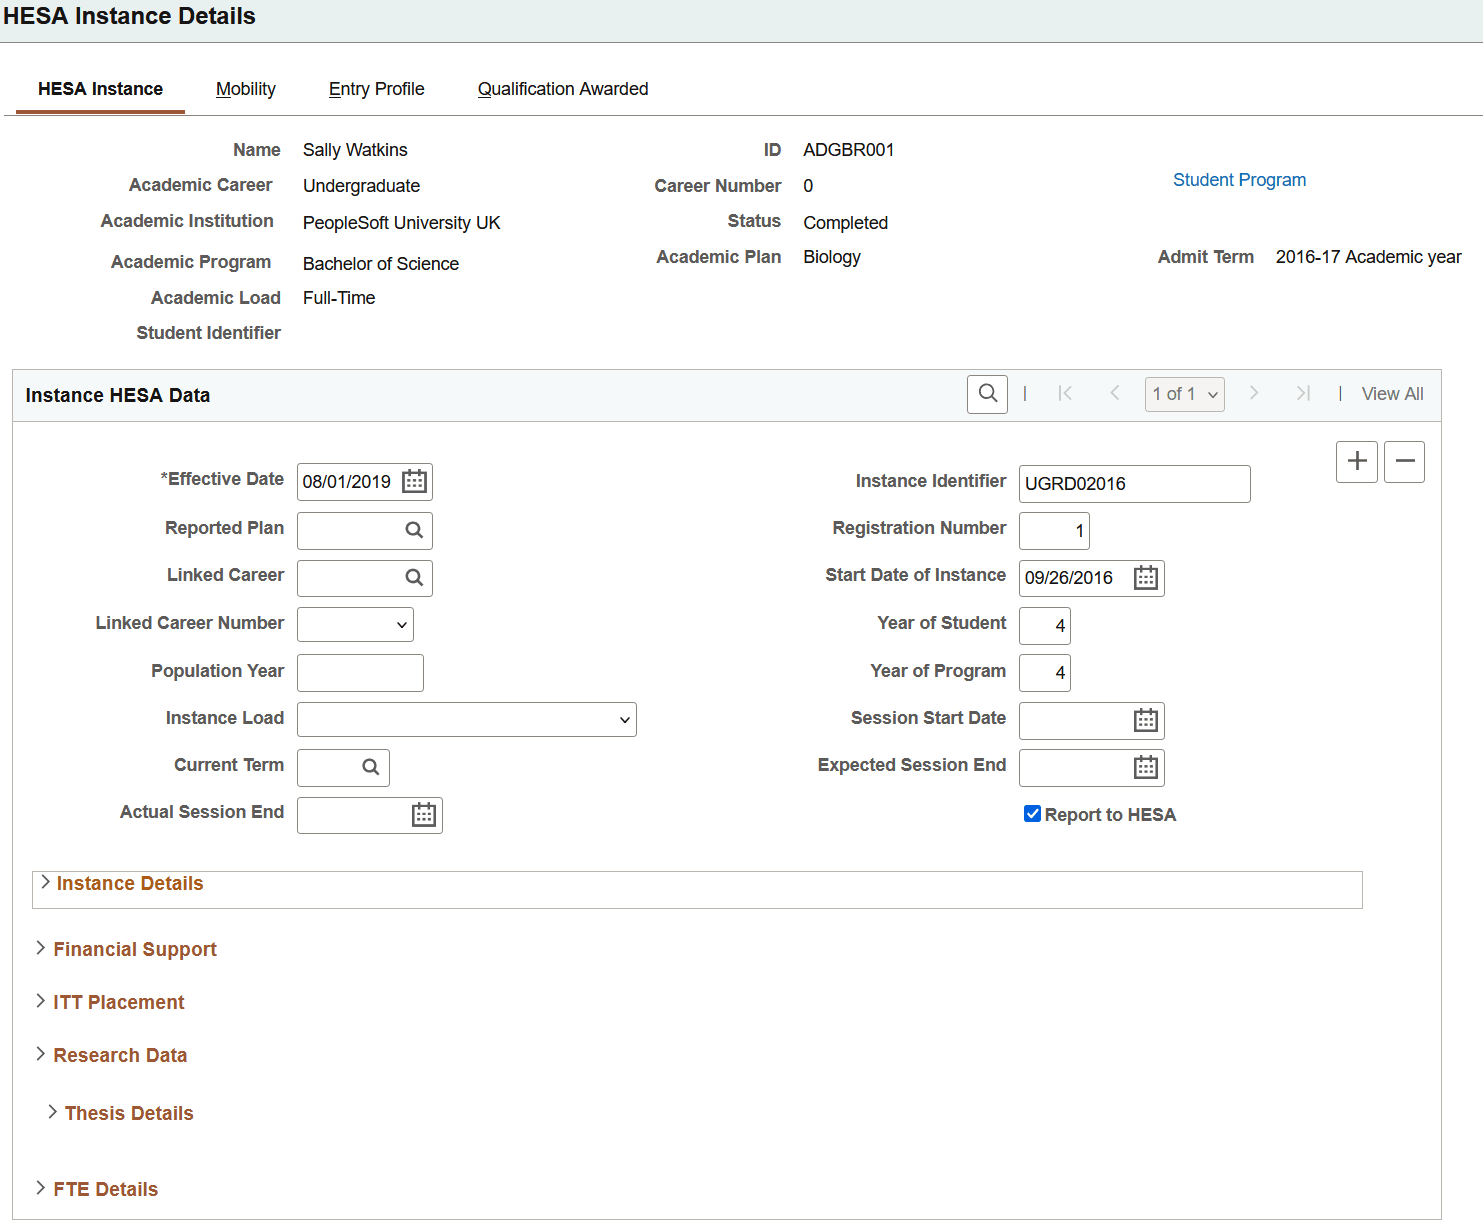
Task: Open the Session Start Date calendar
Action: pos(1147,720)
